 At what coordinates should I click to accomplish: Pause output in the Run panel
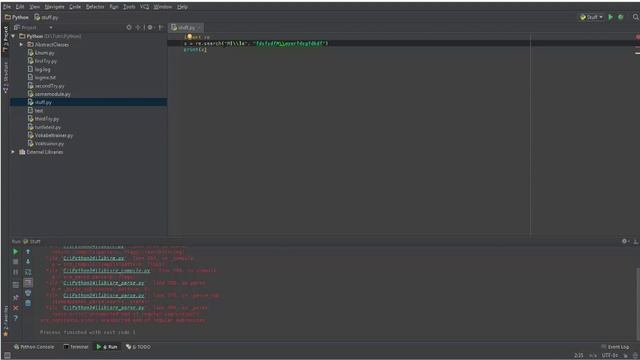(15, 272)
